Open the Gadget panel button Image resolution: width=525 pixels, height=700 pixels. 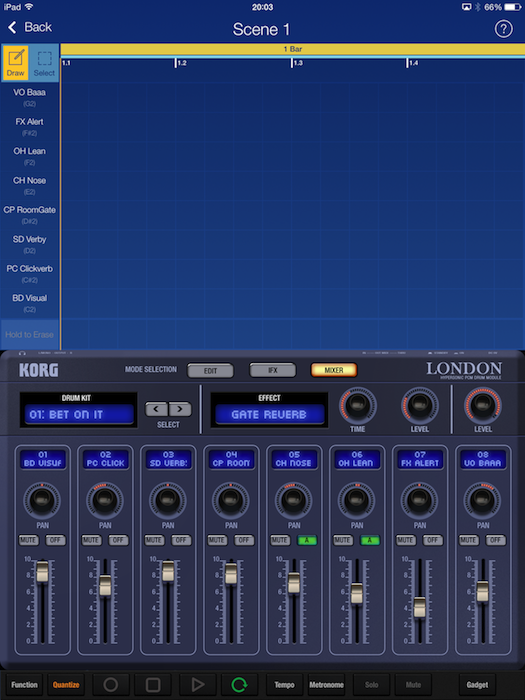coord(477,684)
